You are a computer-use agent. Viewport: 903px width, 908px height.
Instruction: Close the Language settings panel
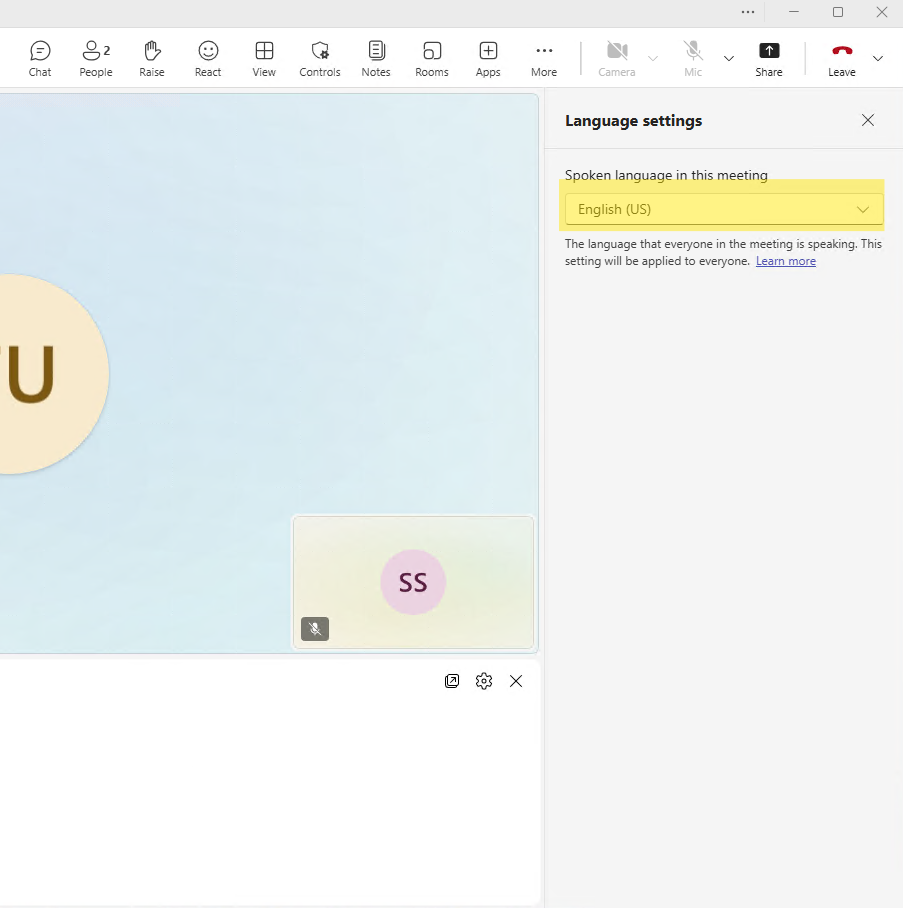click(x=868, y=120)
